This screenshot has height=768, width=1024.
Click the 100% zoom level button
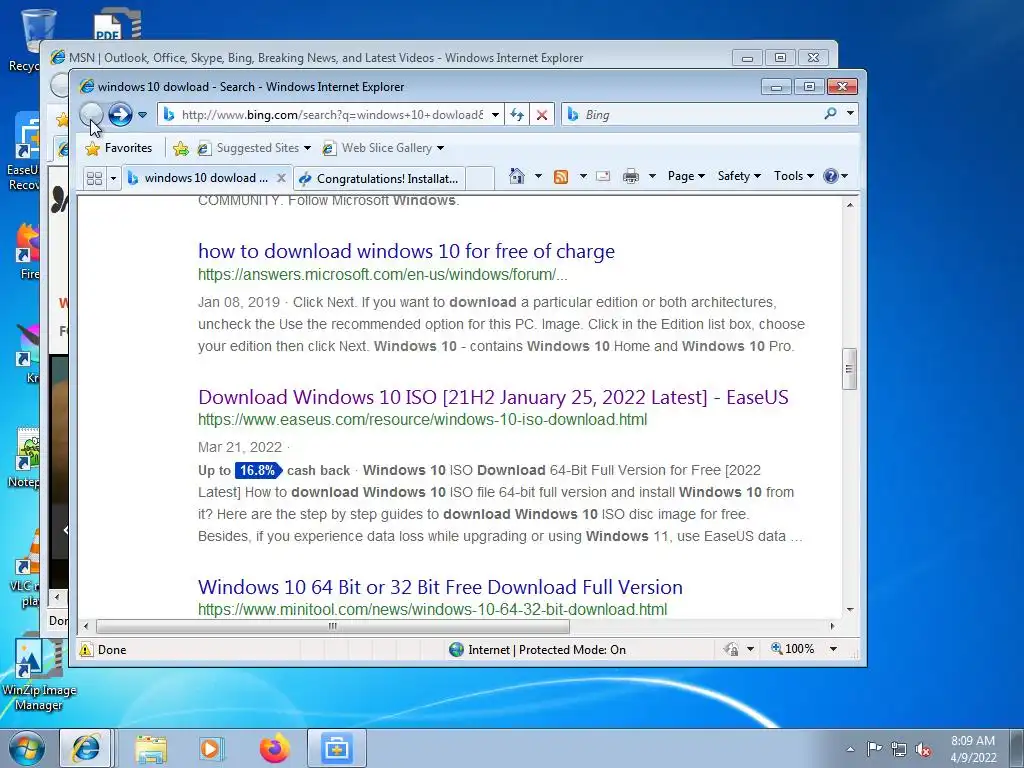pos(792,649)
